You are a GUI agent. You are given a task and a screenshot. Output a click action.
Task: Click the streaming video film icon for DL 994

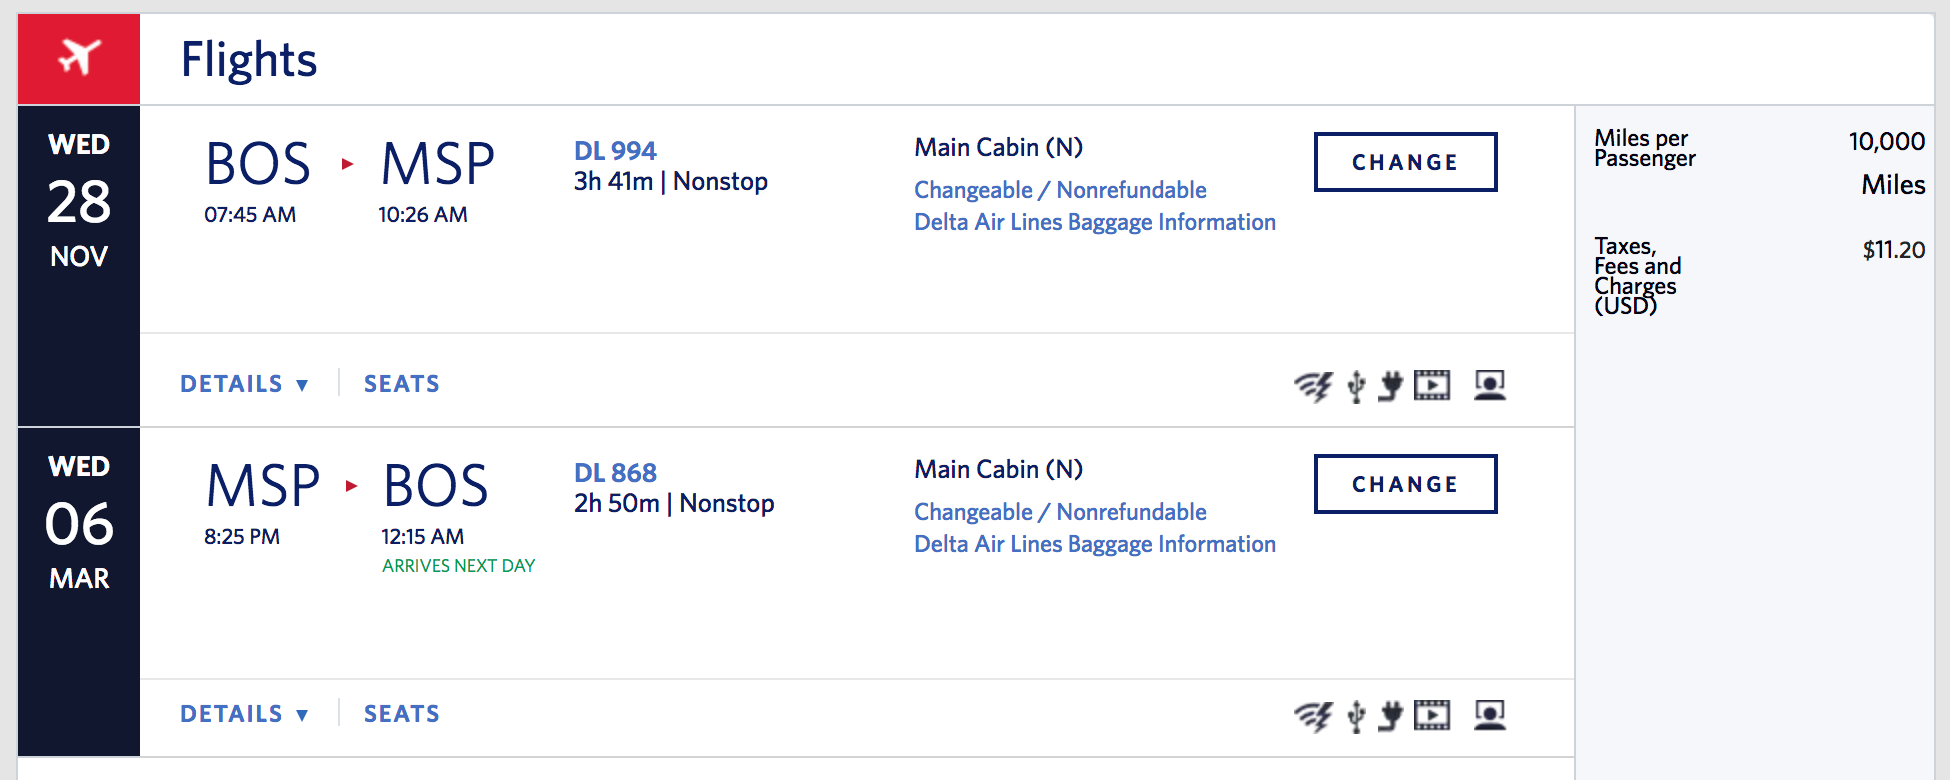point(1432,385)
